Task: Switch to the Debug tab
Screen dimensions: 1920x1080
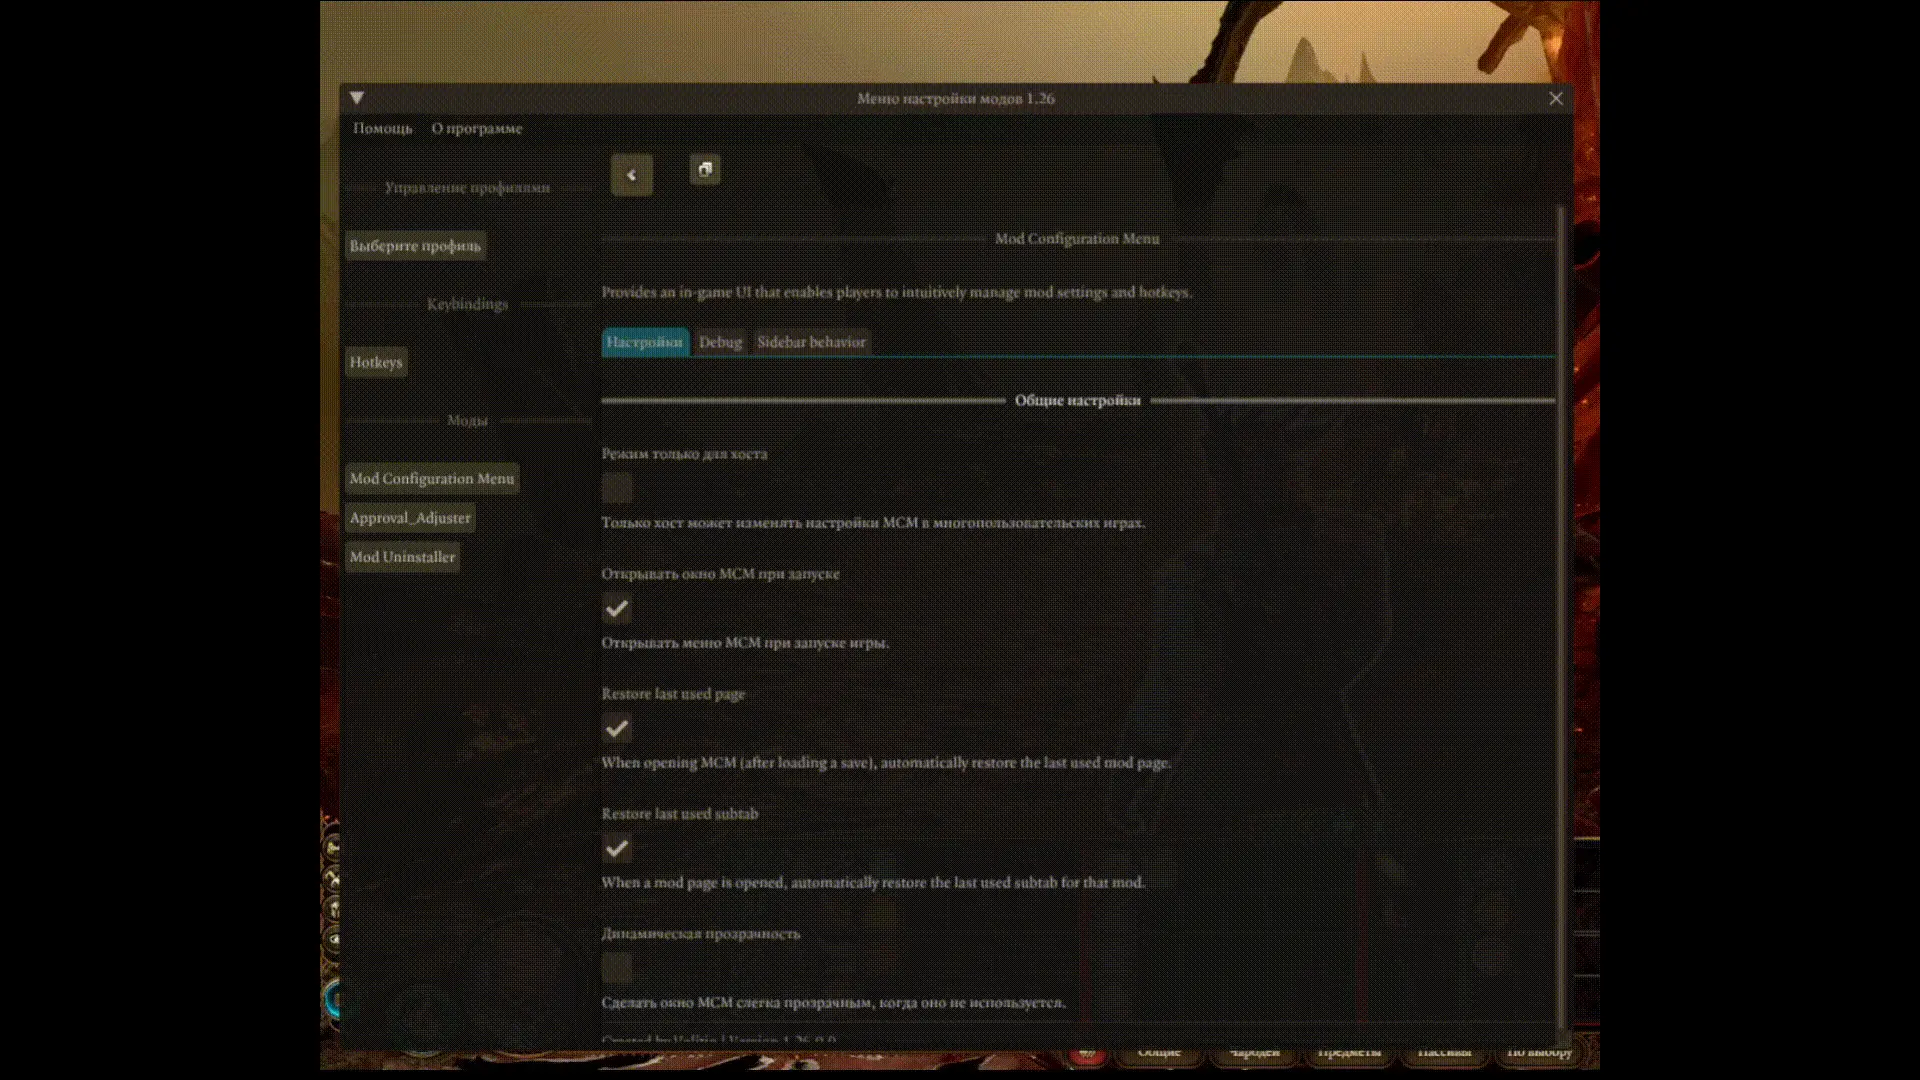Action: coord(720,342)
